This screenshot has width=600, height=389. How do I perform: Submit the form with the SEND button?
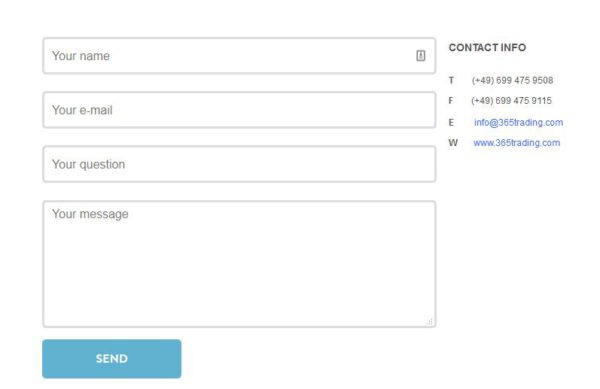click(x=112, y=359)
